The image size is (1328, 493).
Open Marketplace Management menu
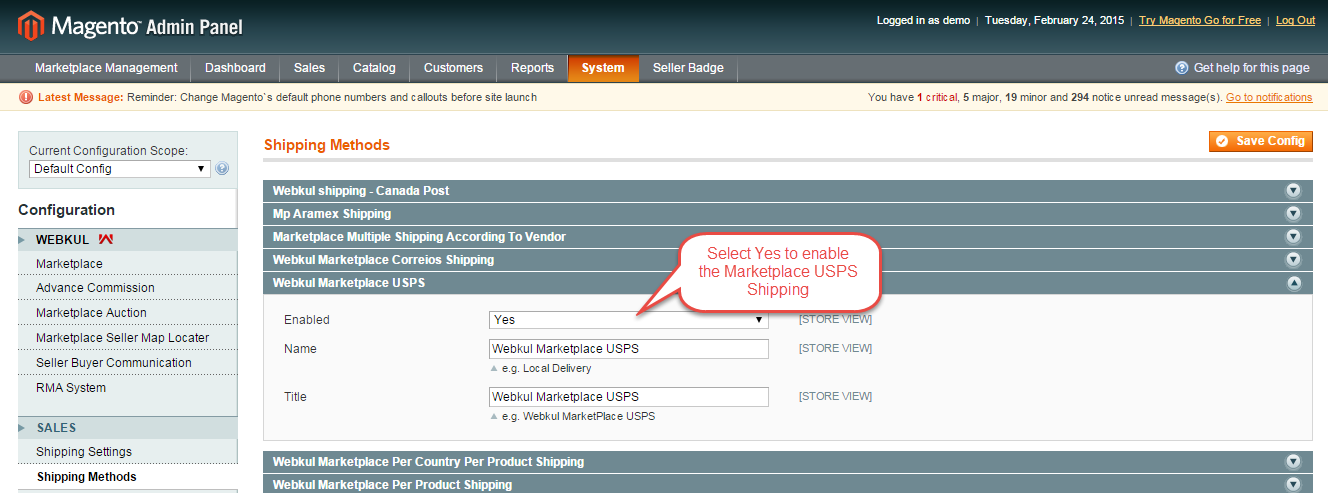point(106,68)
